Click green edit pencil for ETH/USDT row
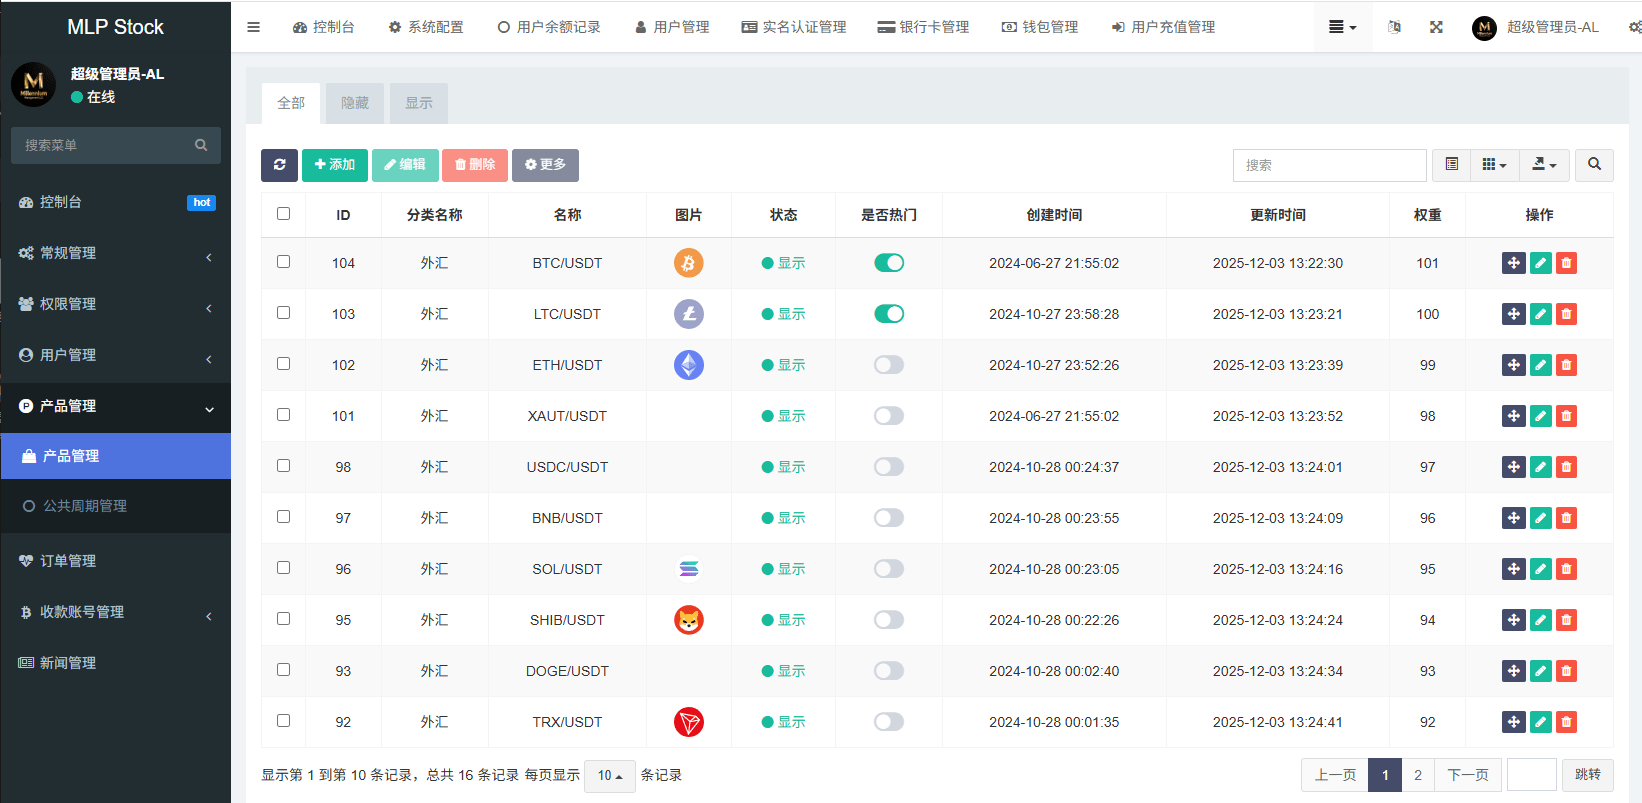1642x803 pixels. tap(1540, 365)
